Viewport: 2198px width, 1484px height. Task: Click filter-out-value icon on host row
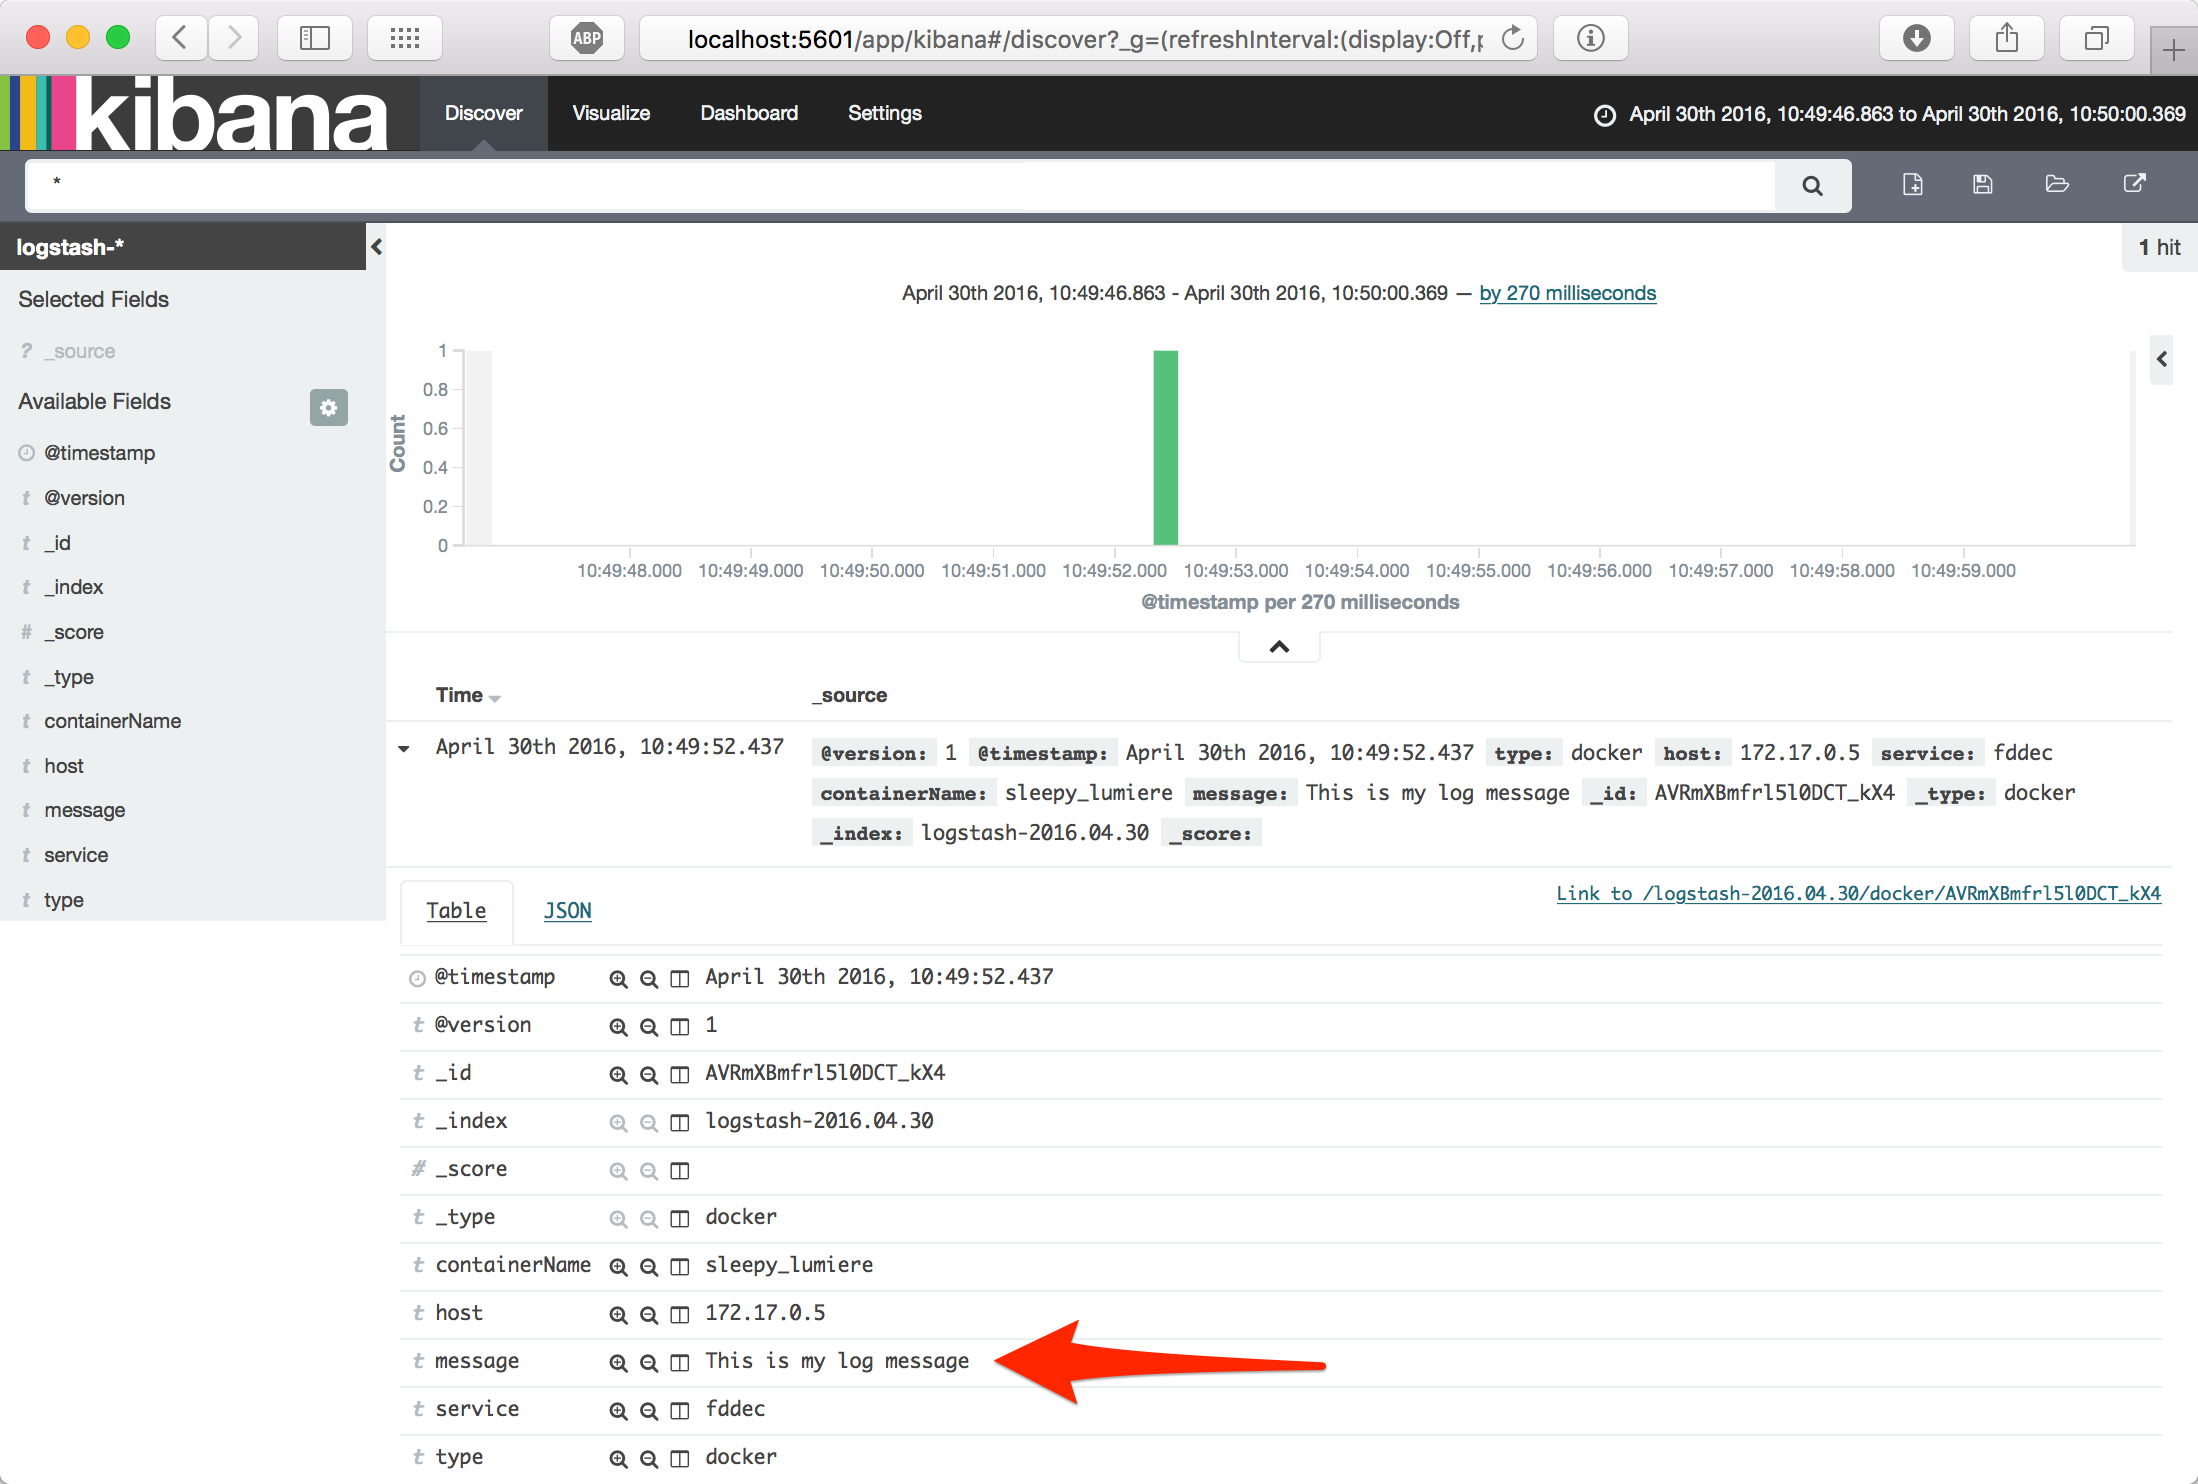point(649,1314)
